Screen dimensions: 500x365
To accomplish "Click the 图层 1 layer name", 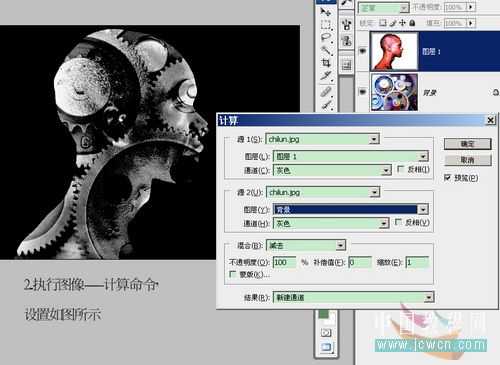I will tap(431, 52).
